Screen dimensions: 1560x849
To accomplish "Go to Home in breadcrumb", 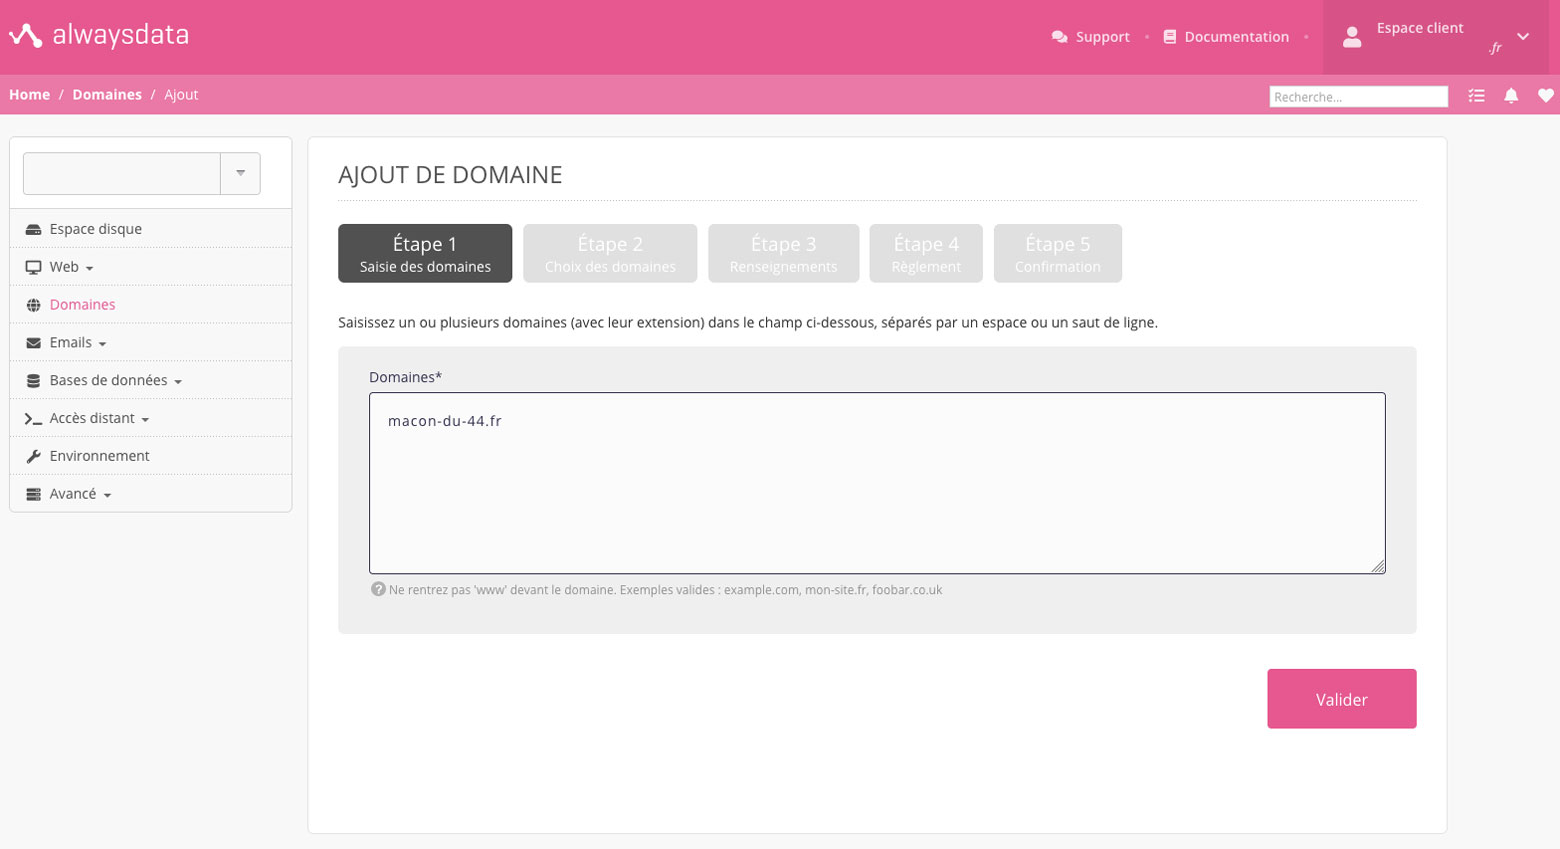I will pyautogui.click(x=29, y=94).
